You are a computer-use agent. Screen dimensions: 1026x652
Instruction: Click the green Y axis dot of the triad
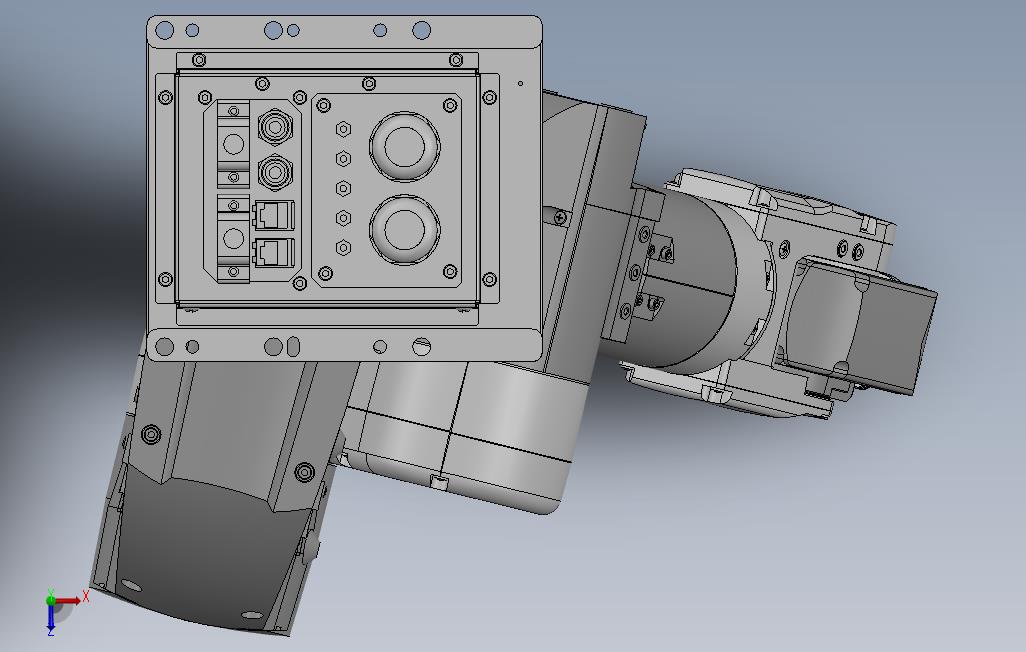(50, 599)
